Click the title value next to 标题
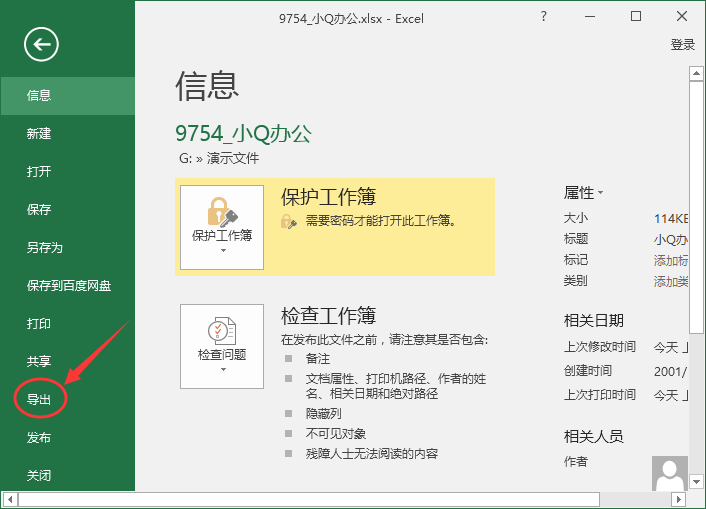Screen dimensions: 706x509 pyautogui.click(x=670, y=239)
